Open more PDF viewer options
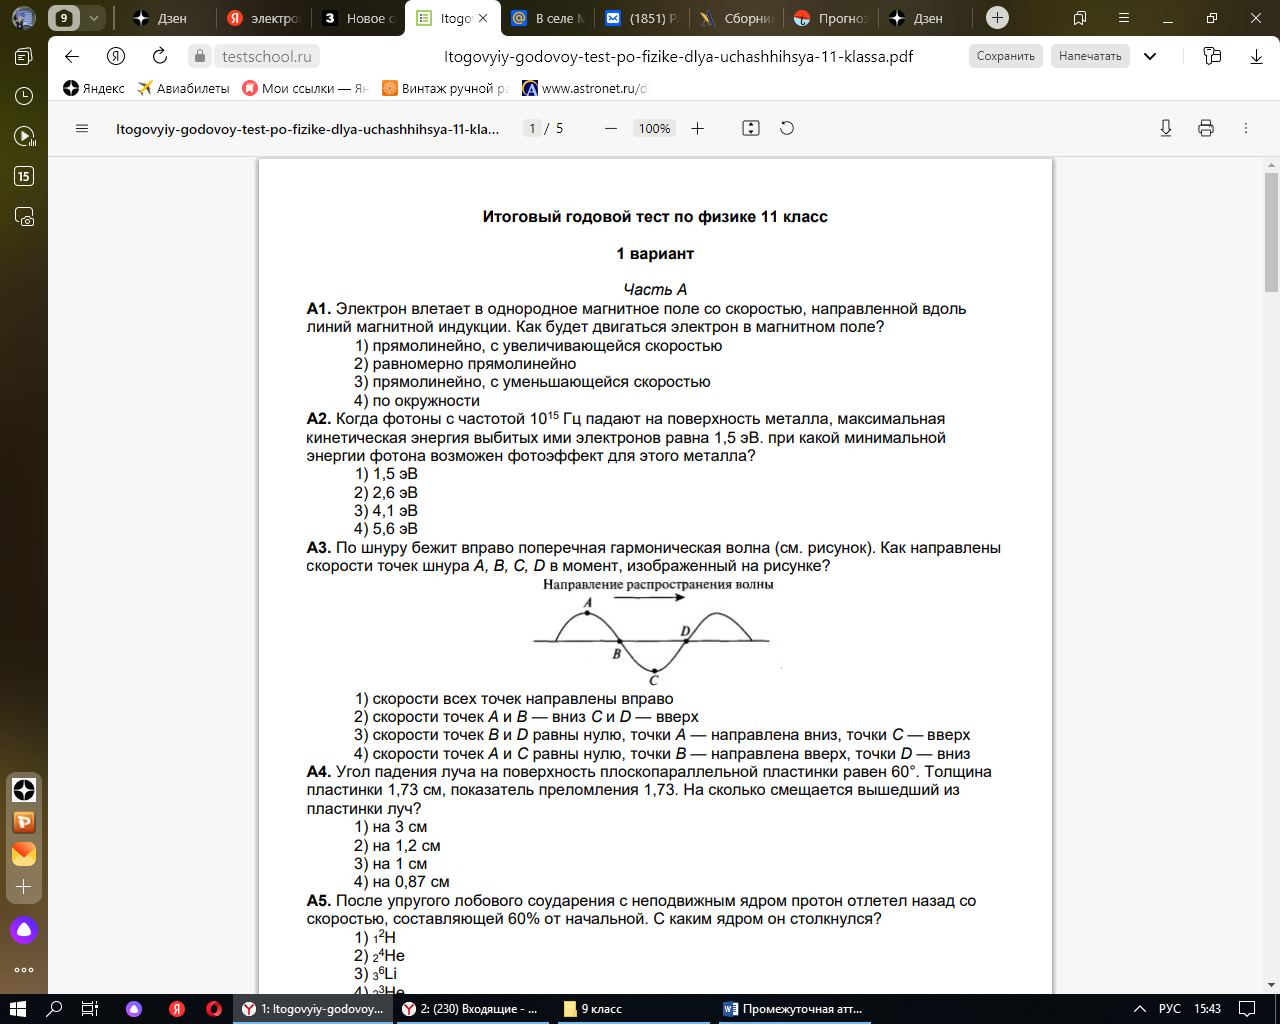The height and width of the screenshot is (1024, 1280). click(x=1246, y=128)
